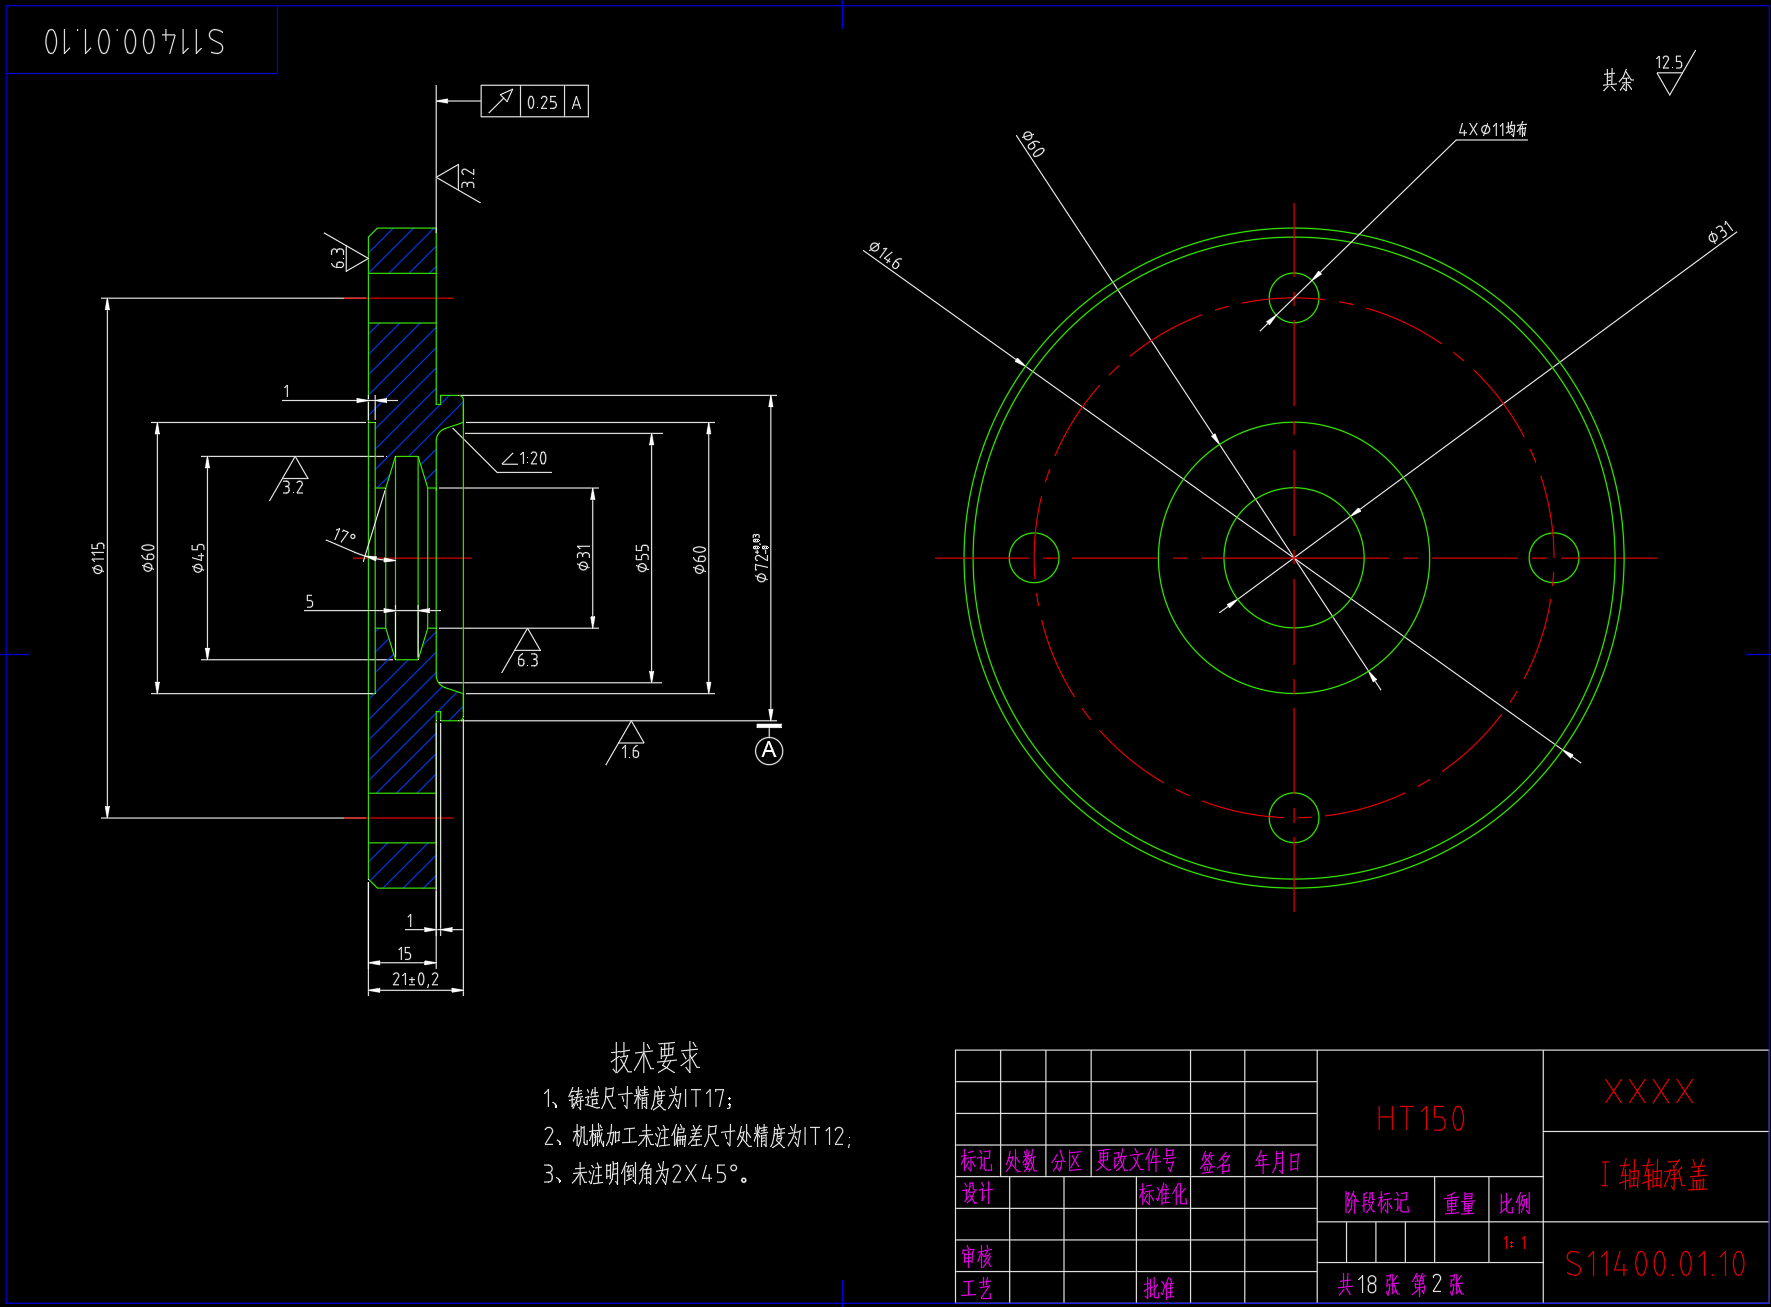
Task: Select the 1.6 surface roughness symbol
Action: pos(628,744)
